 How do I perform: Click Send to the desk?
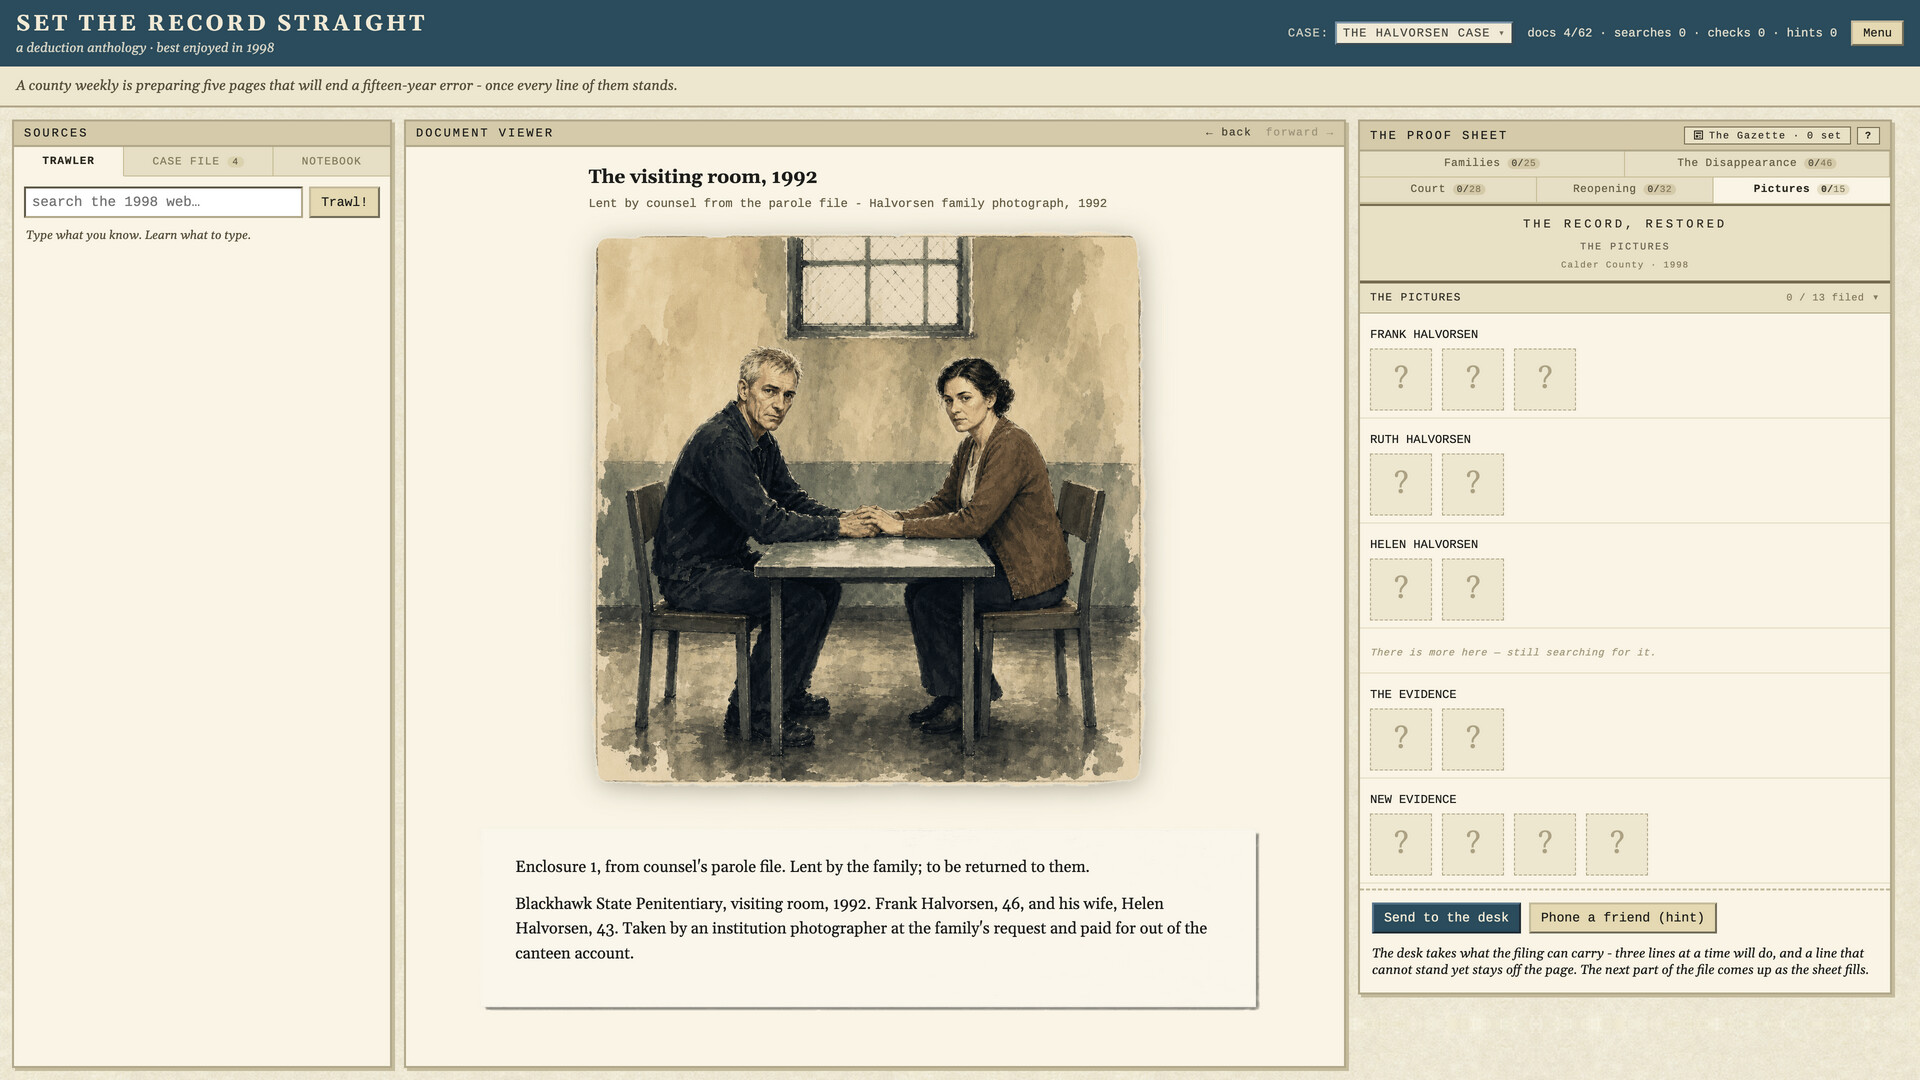coord(1446,918)
